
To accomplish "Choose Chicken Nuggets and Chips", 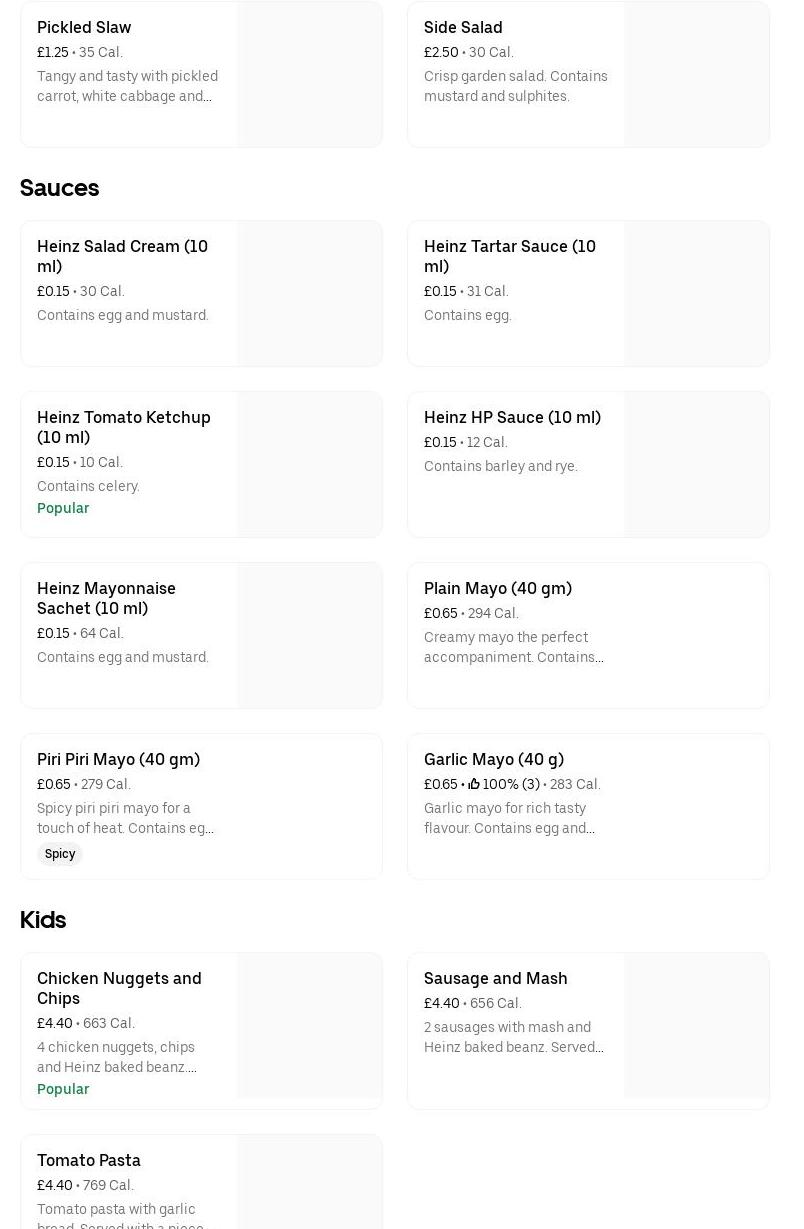I will click(x=119, y=988).
